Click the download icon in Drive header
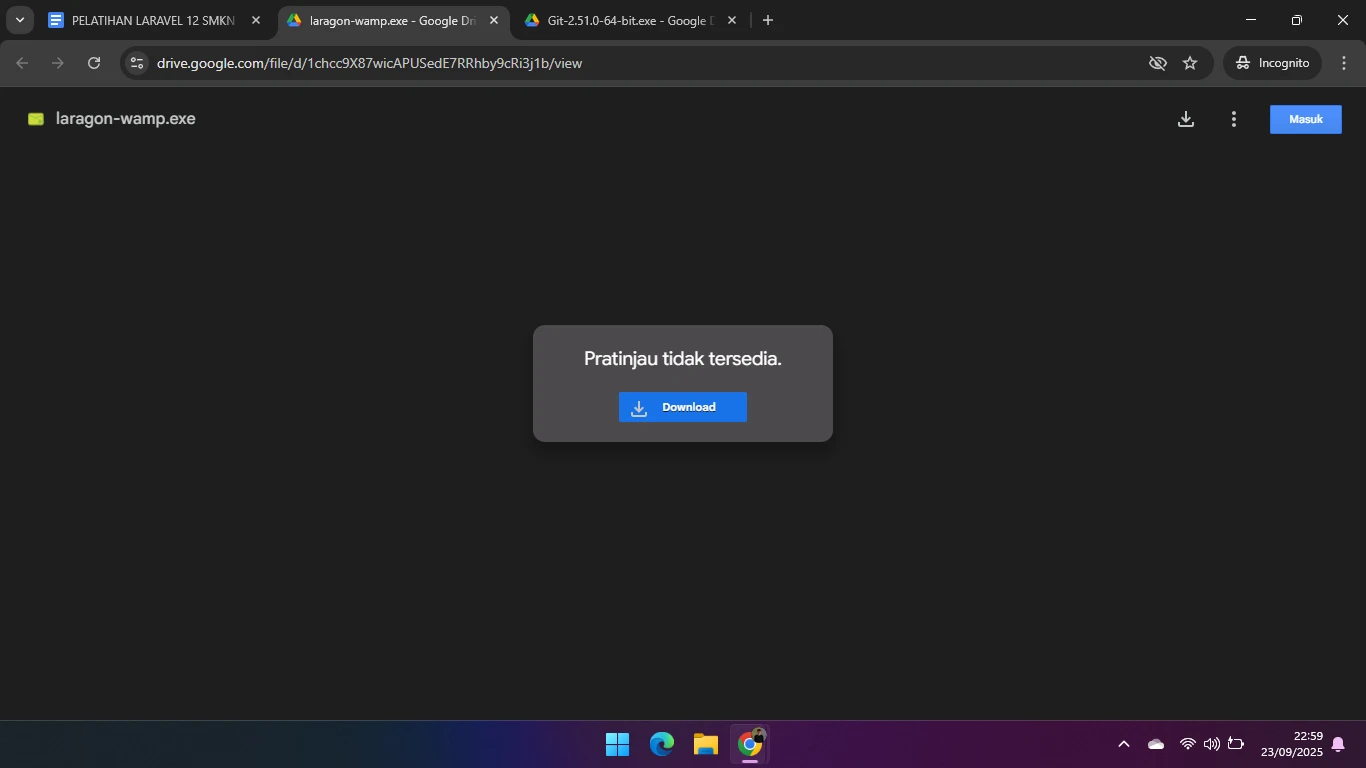1366x768 pixels. [1185, 119]
